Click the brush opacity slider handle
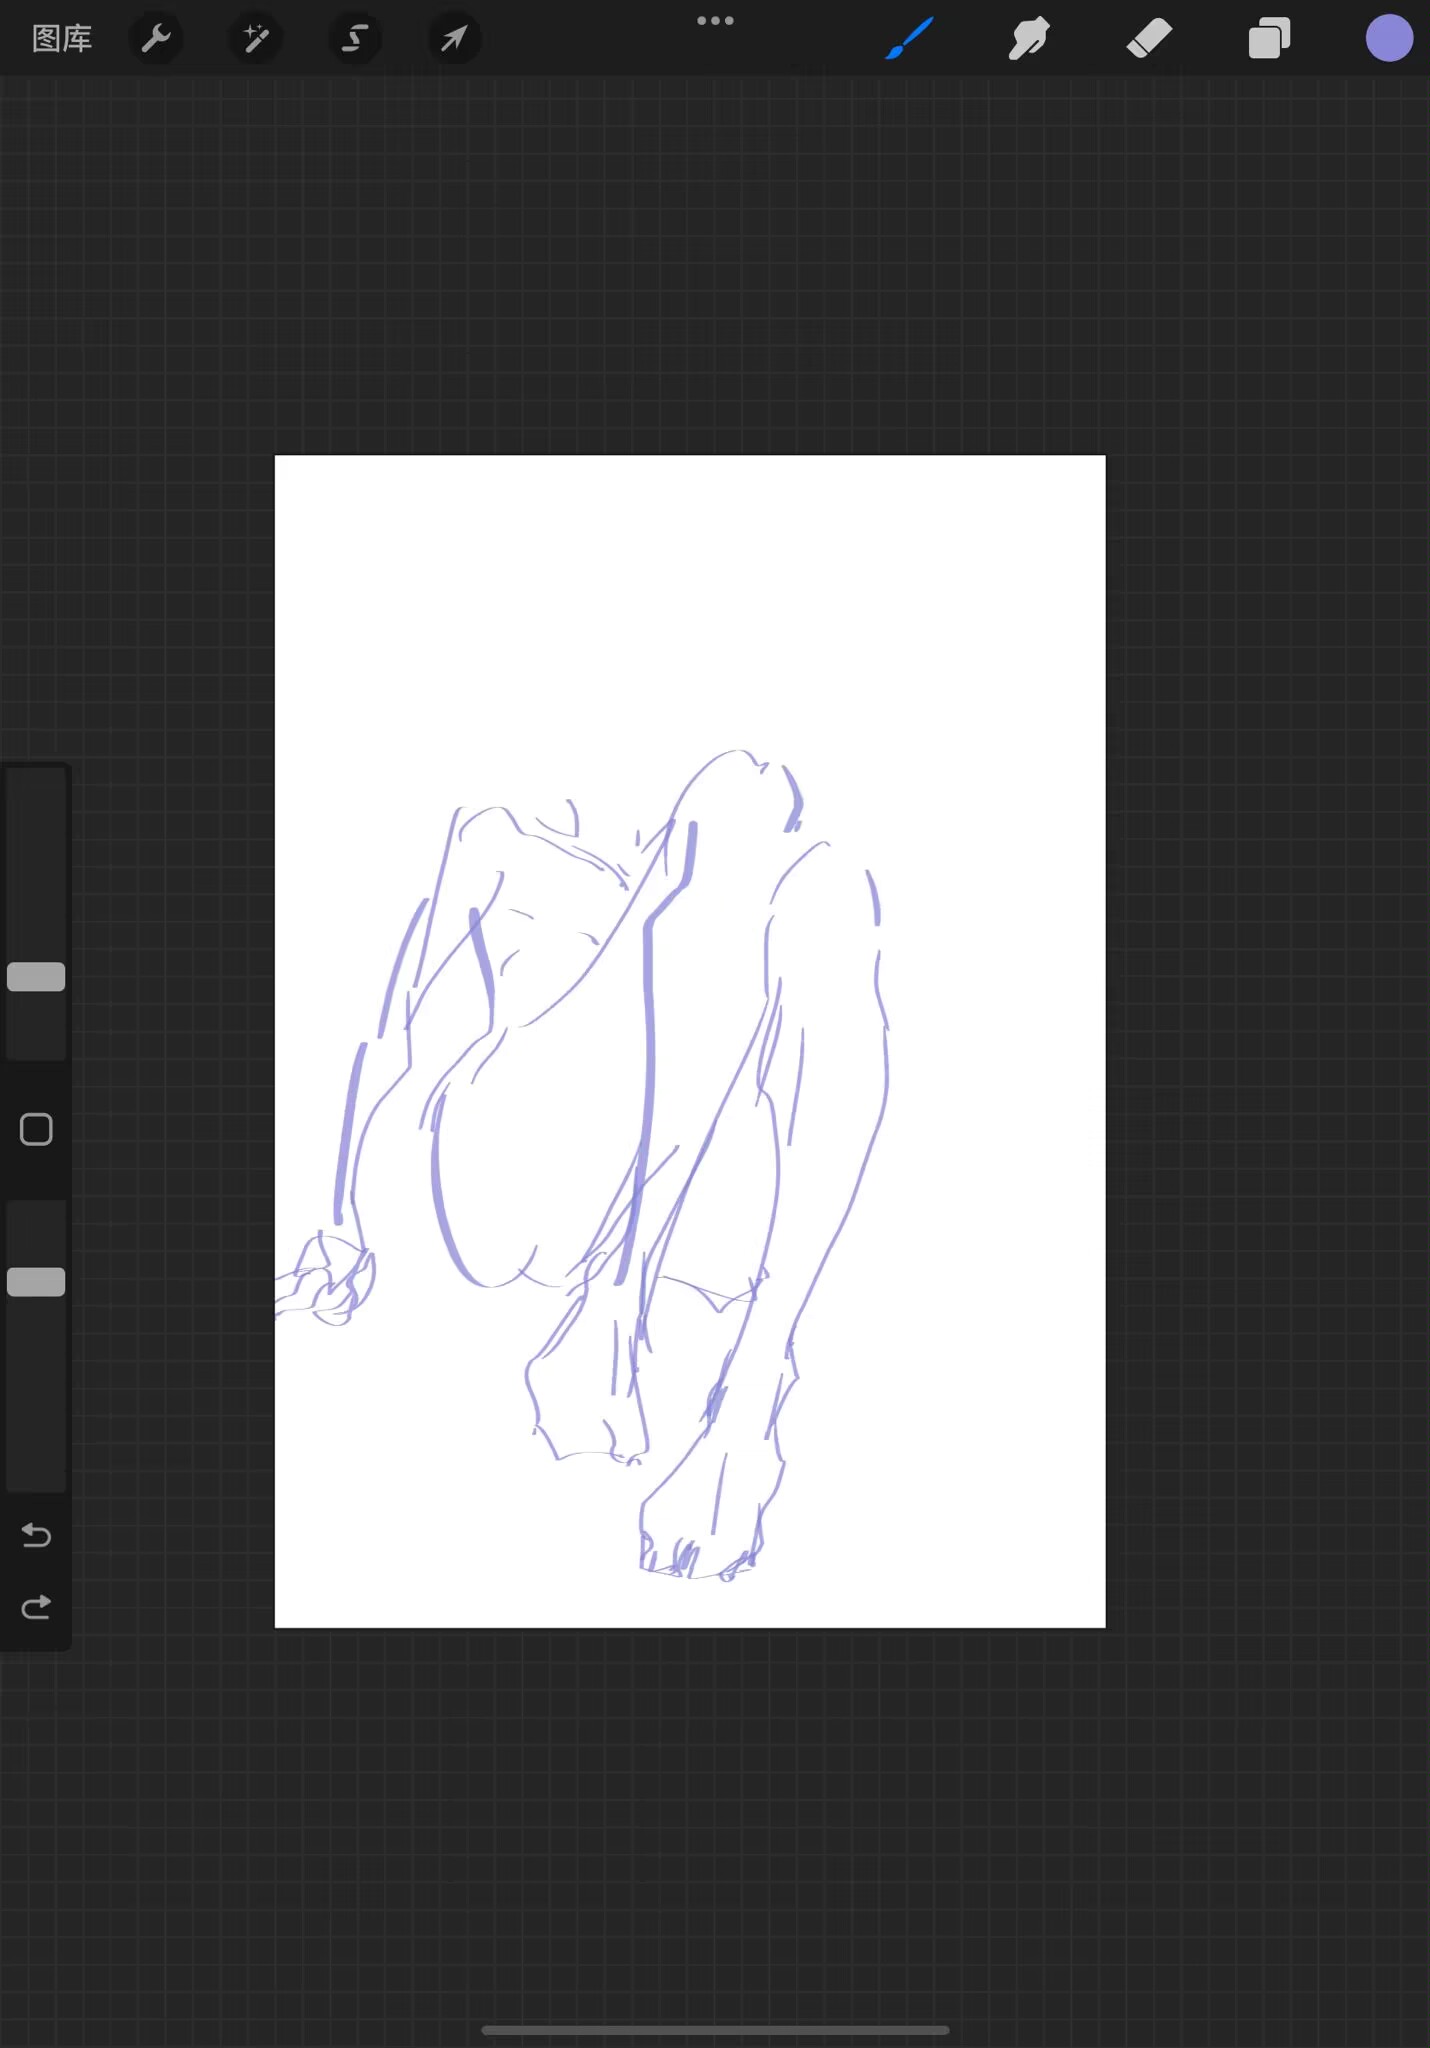Screen dimensions: 1430x2048 36,1282
